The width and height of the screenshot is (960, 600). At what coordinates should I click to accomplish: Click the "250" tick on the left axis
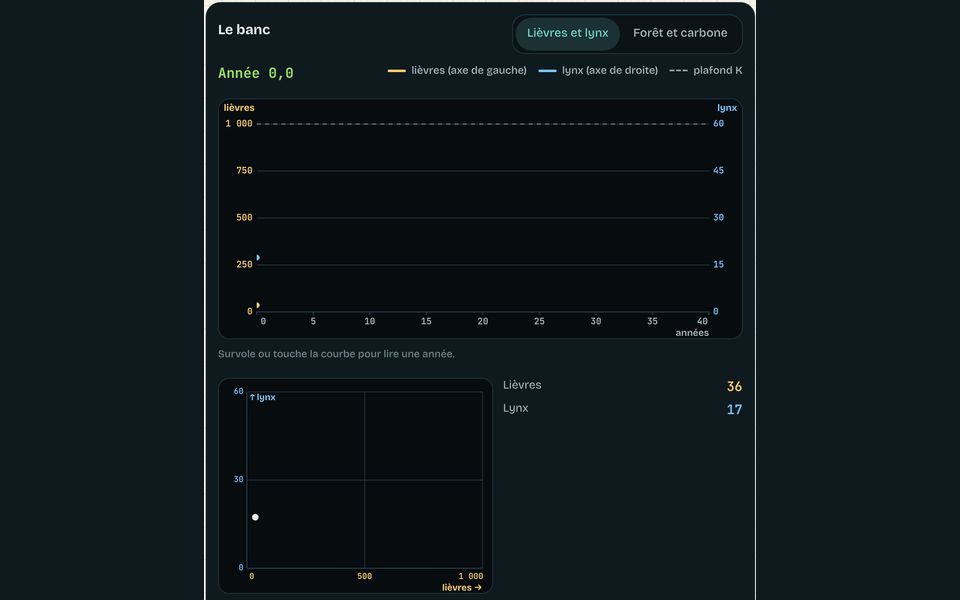pos(244,264)
